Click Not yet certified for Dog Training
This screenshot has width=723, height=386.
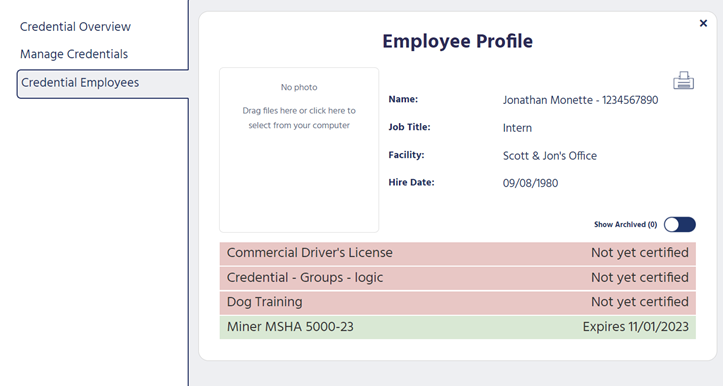[x=640, y=302]
